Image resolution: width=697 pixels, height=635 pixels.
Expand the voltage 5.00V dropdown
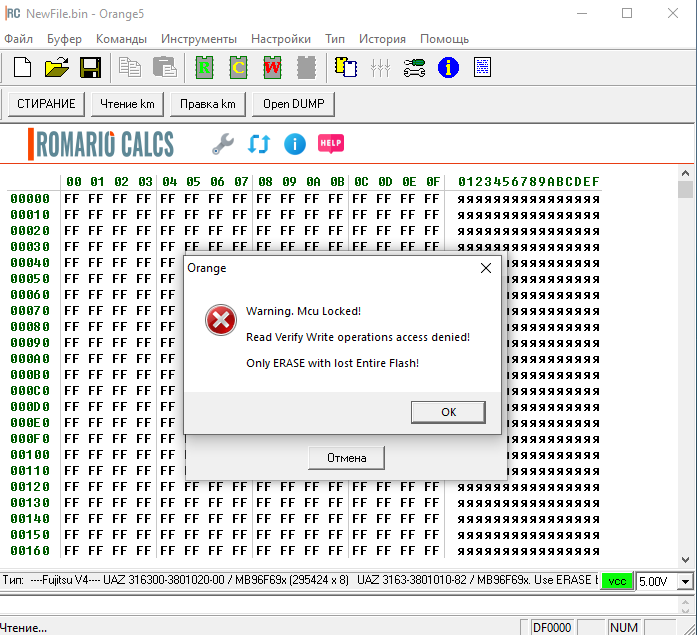685,581
